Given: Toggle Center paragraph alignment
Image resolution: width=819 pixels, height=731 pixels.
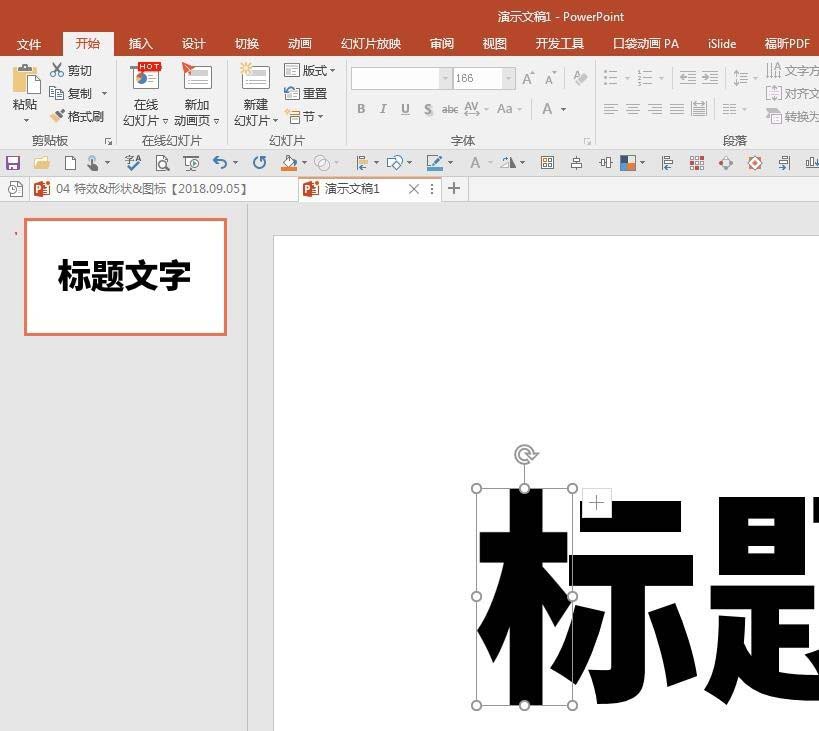Looking at the screenshot, I should (x=633, y=109).
